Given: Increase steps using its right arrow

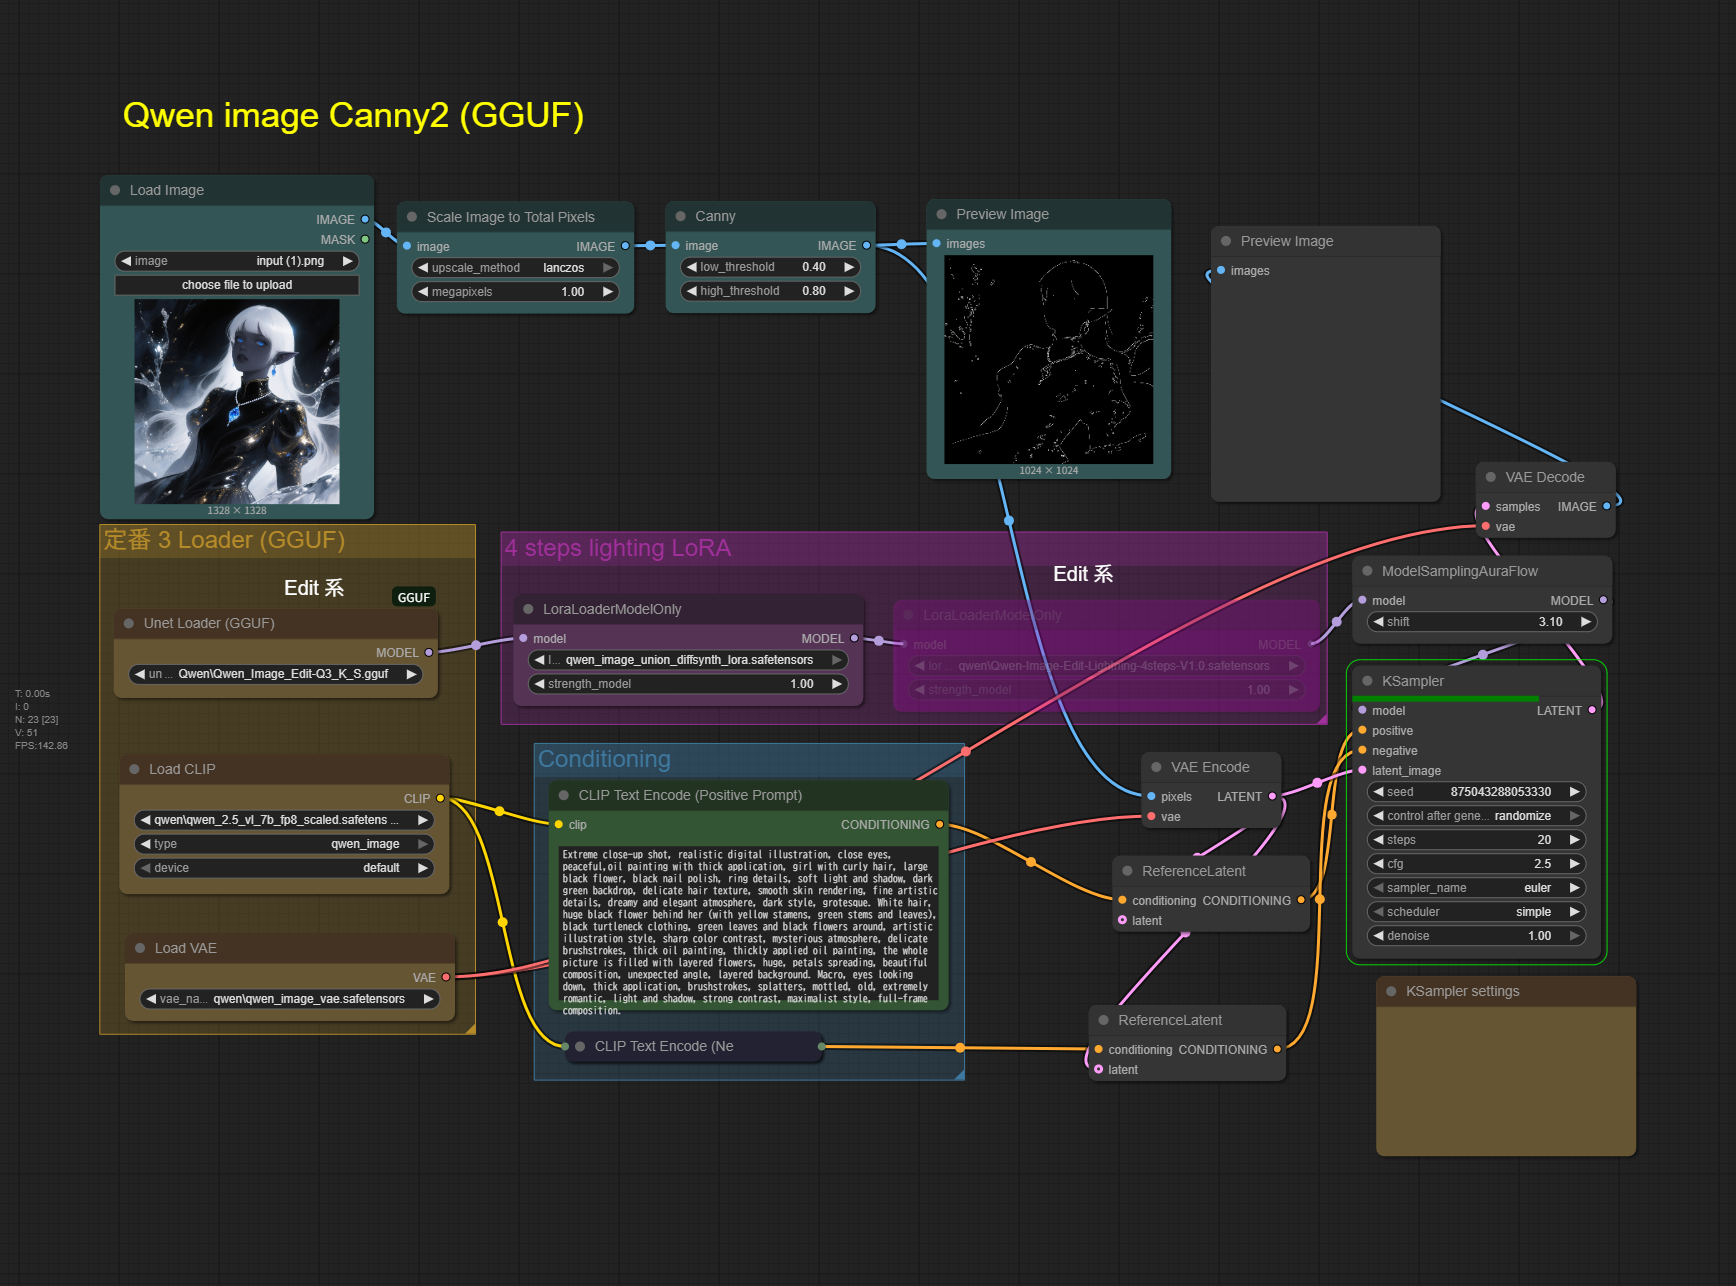Looking at the screenshot, I should (1575, 840).
